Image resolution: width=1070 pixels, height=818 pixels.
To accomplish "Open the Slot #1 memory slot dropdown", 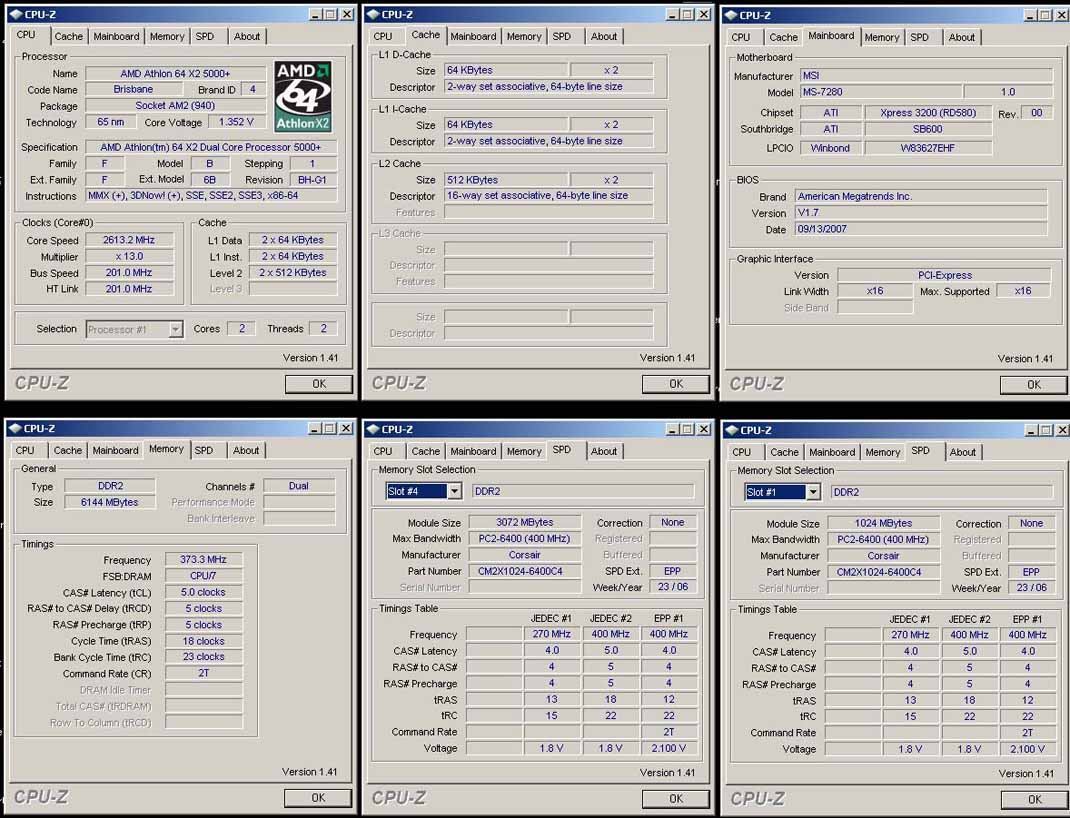I will [813, 492].
